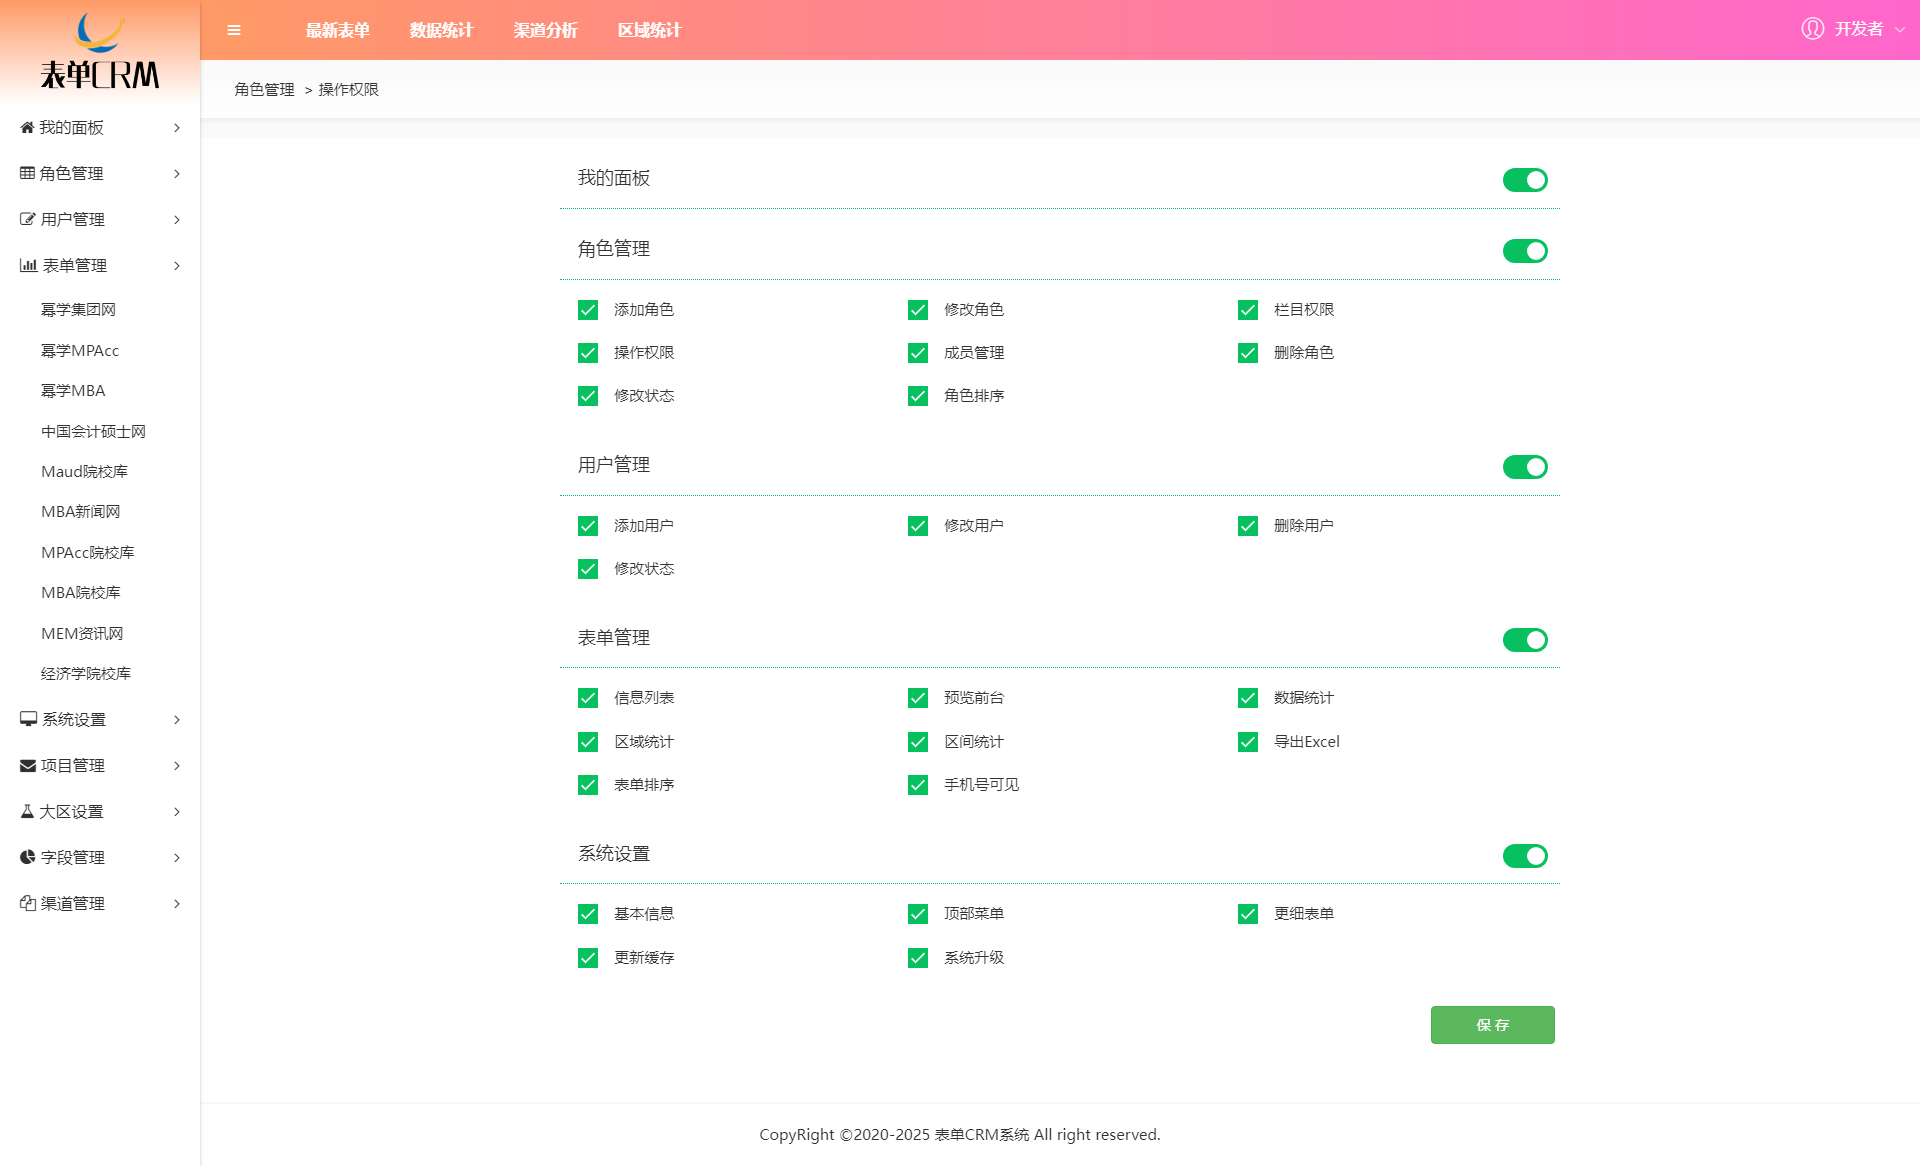Select the 数据统计 top navigation tab
Screen dimensions: 1920x1166
point(440,29)
